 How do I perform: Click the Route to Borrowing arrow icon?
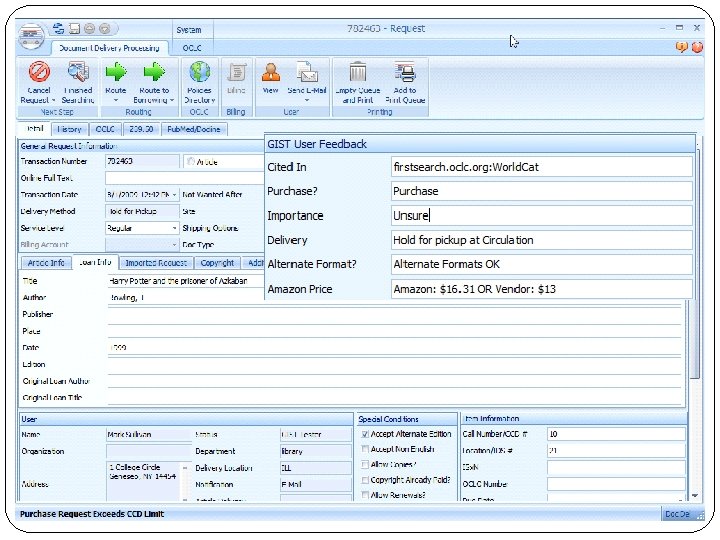(154, 72)
